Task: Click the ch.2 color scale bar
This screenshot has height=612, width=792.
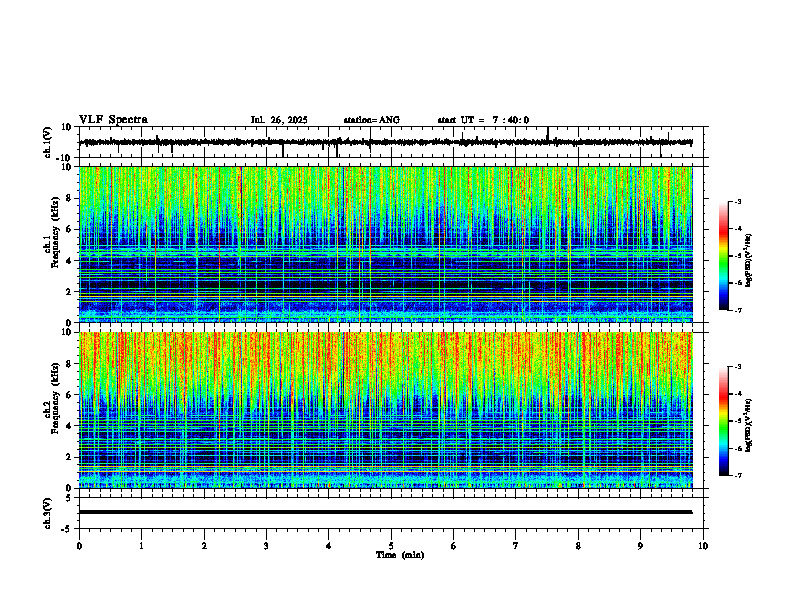Action: [x=723, y=421]
